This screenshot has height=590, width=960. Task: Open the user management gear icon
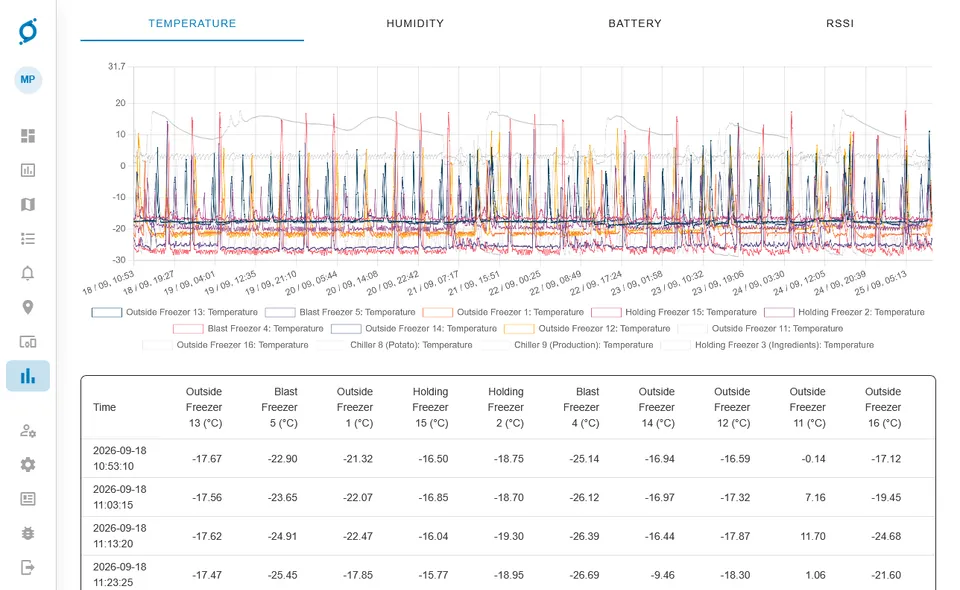pos(28,431)
